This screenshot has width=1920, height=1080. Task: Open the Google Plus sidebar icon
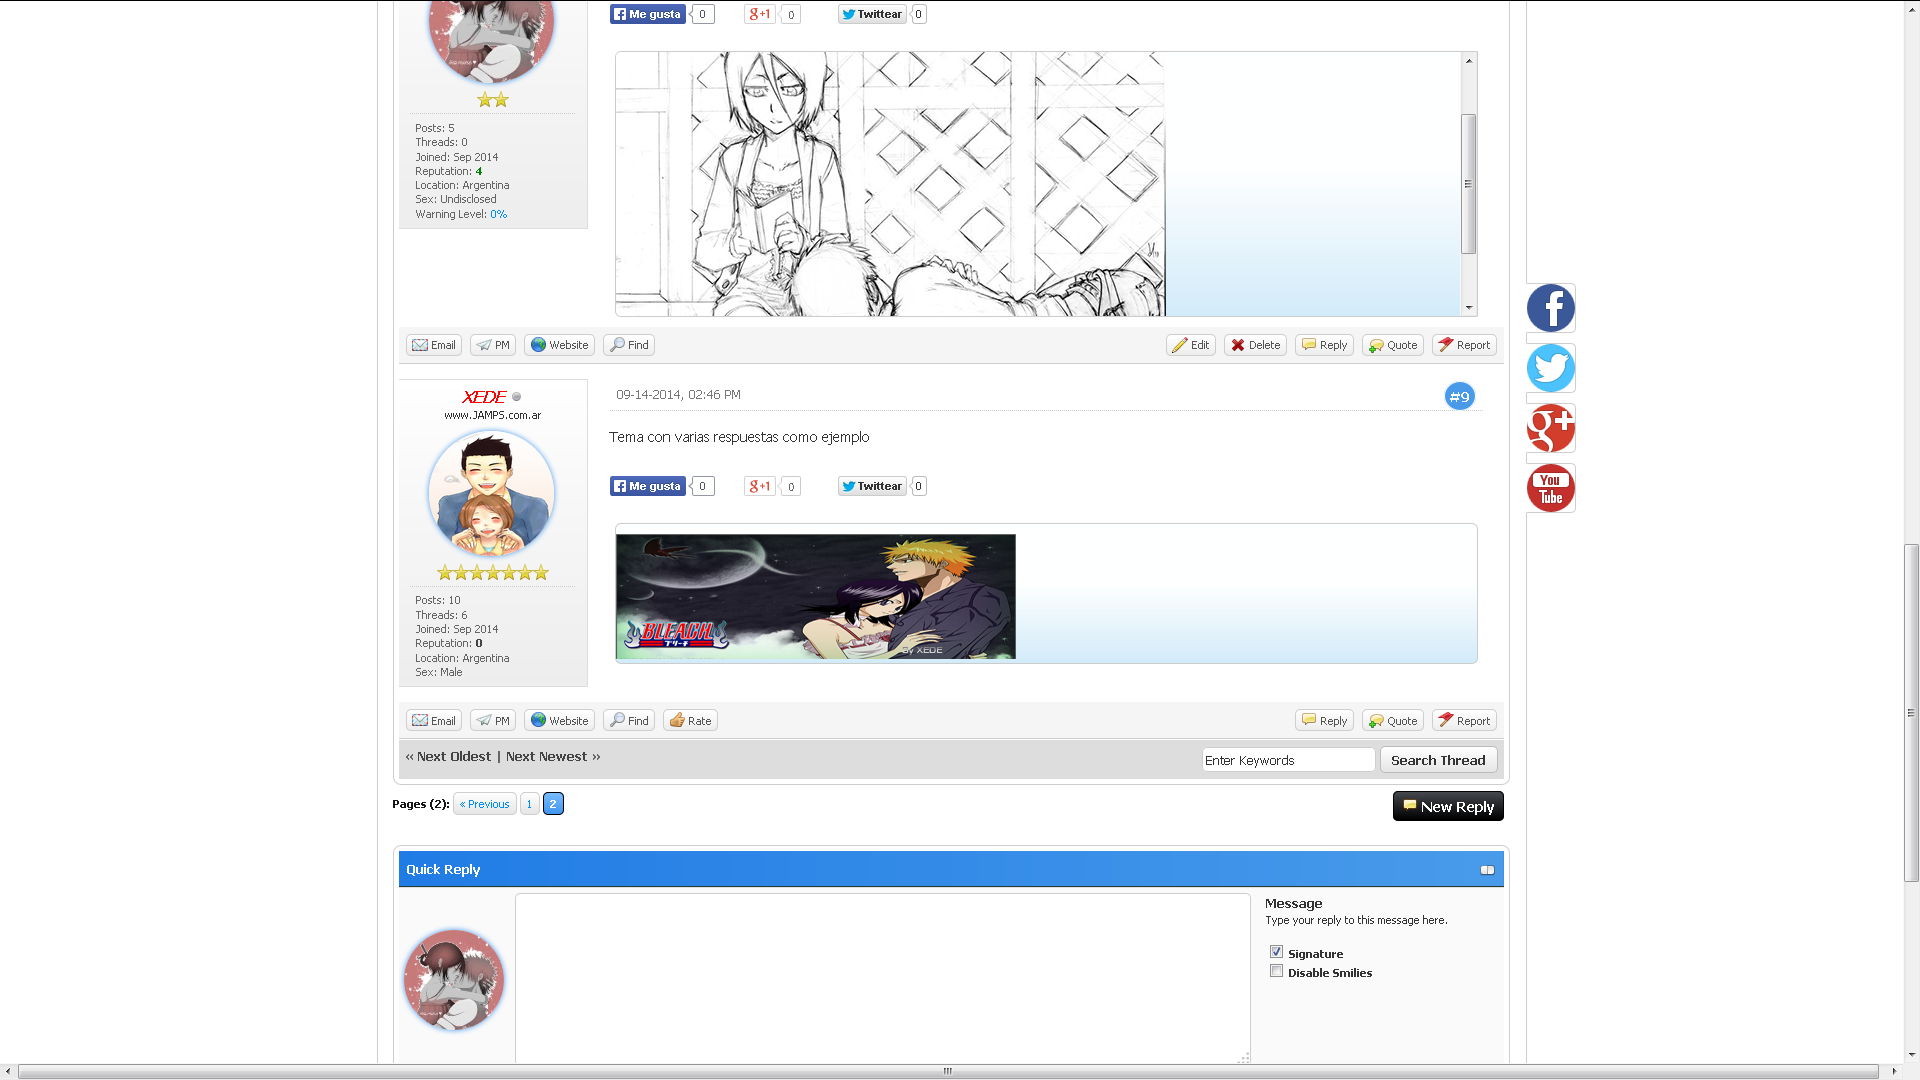click(x=1550, y=428)
